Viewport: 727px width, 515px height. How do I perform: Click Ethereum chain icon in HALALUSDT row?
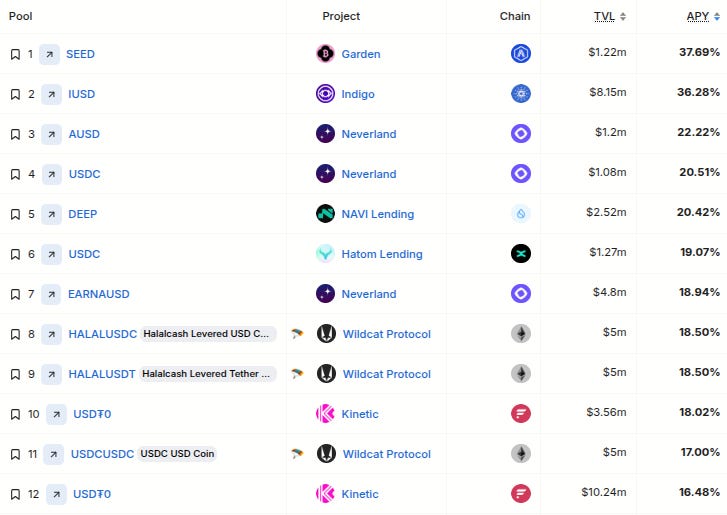tap(521, 374)
